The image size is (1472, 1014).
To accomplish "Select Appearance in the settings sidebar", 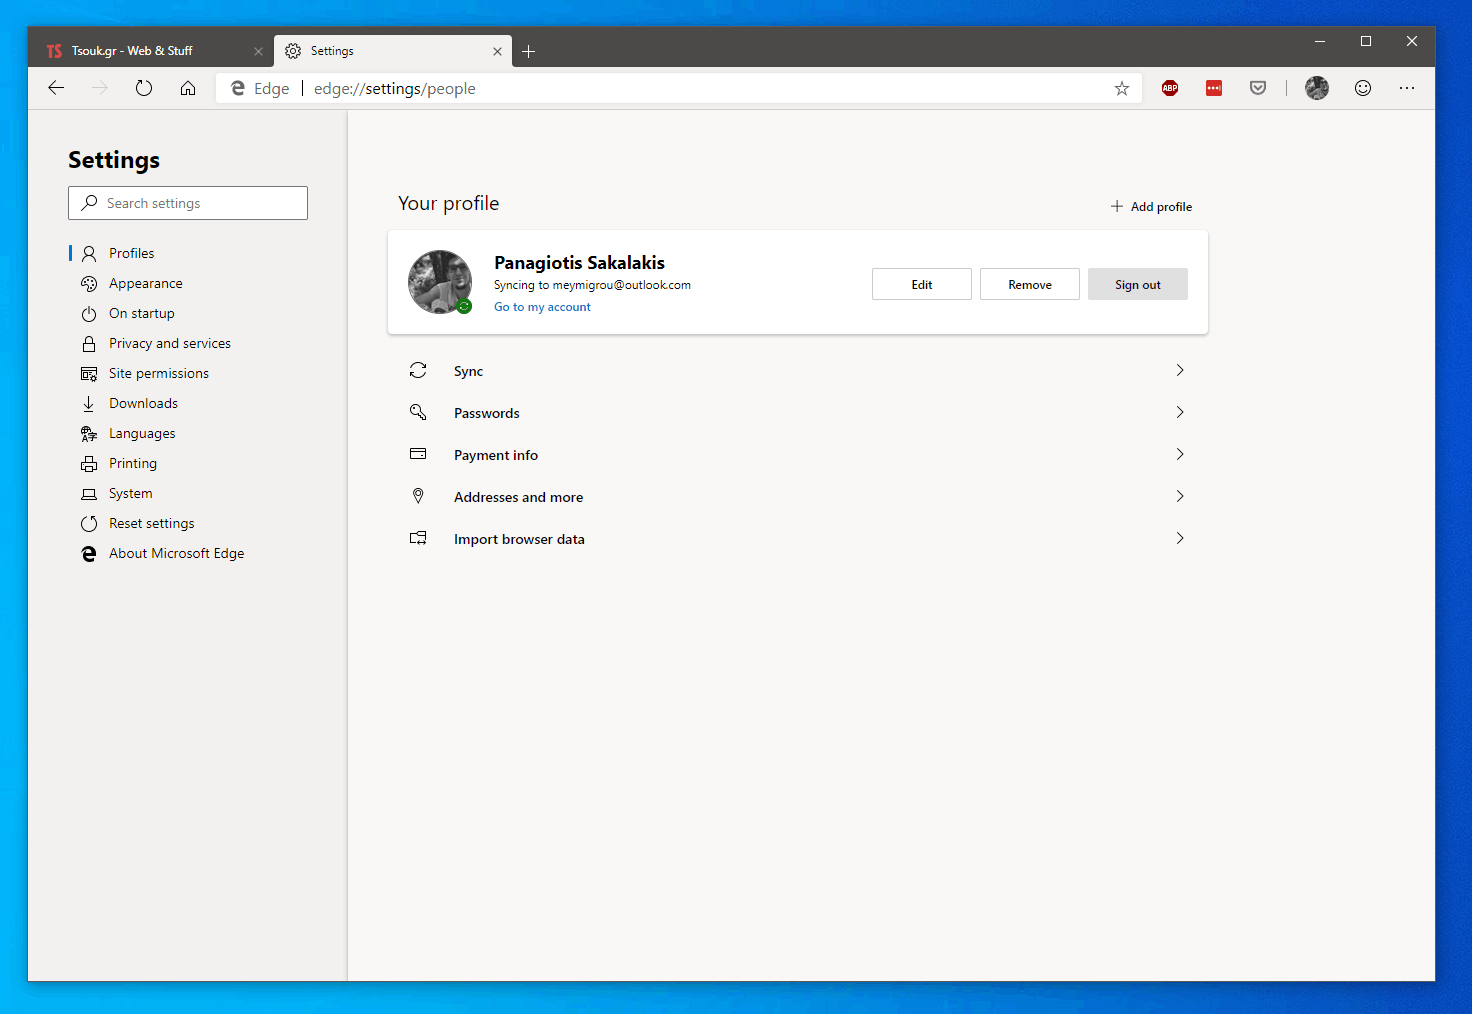I will tap(146, 283).
